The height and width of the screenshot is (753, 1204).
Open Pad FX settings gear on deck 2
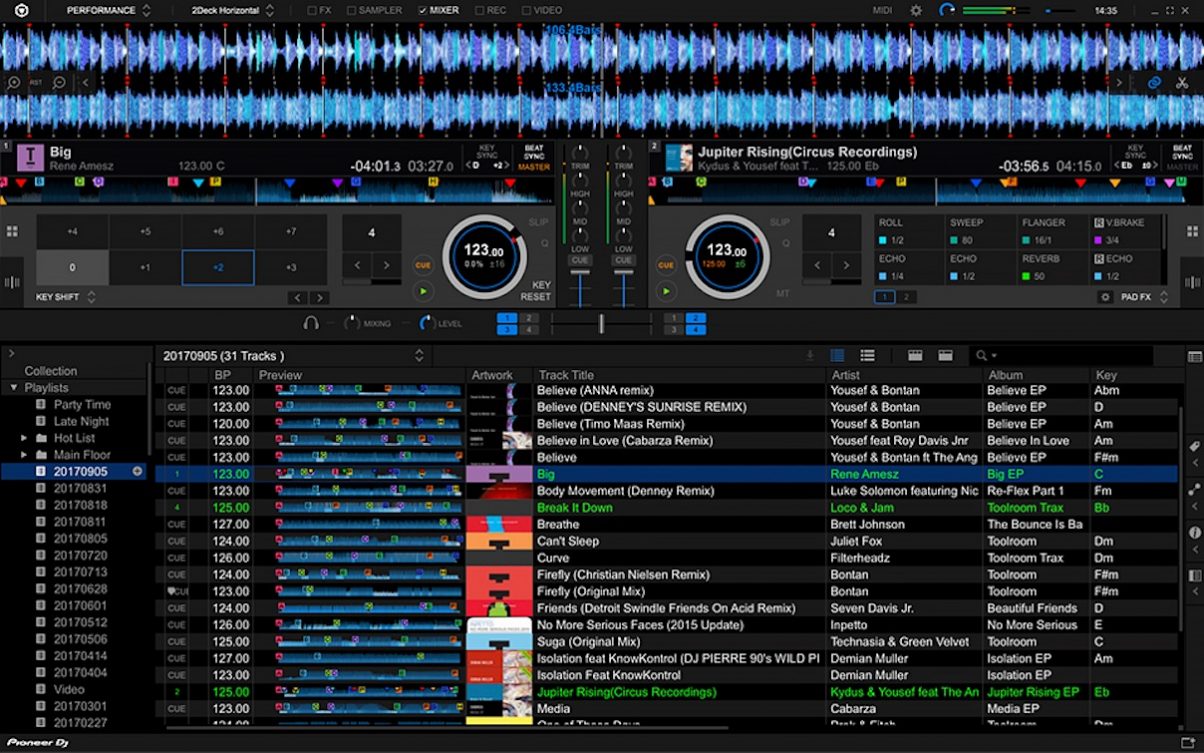point(1105,297)
